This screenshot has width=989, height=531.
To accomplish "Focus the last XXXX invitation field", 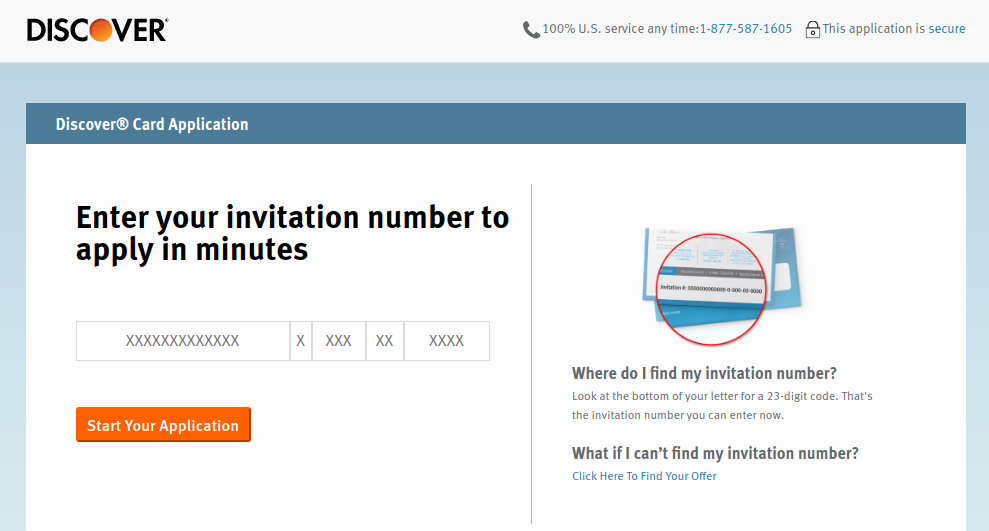I will click(446, 341).
